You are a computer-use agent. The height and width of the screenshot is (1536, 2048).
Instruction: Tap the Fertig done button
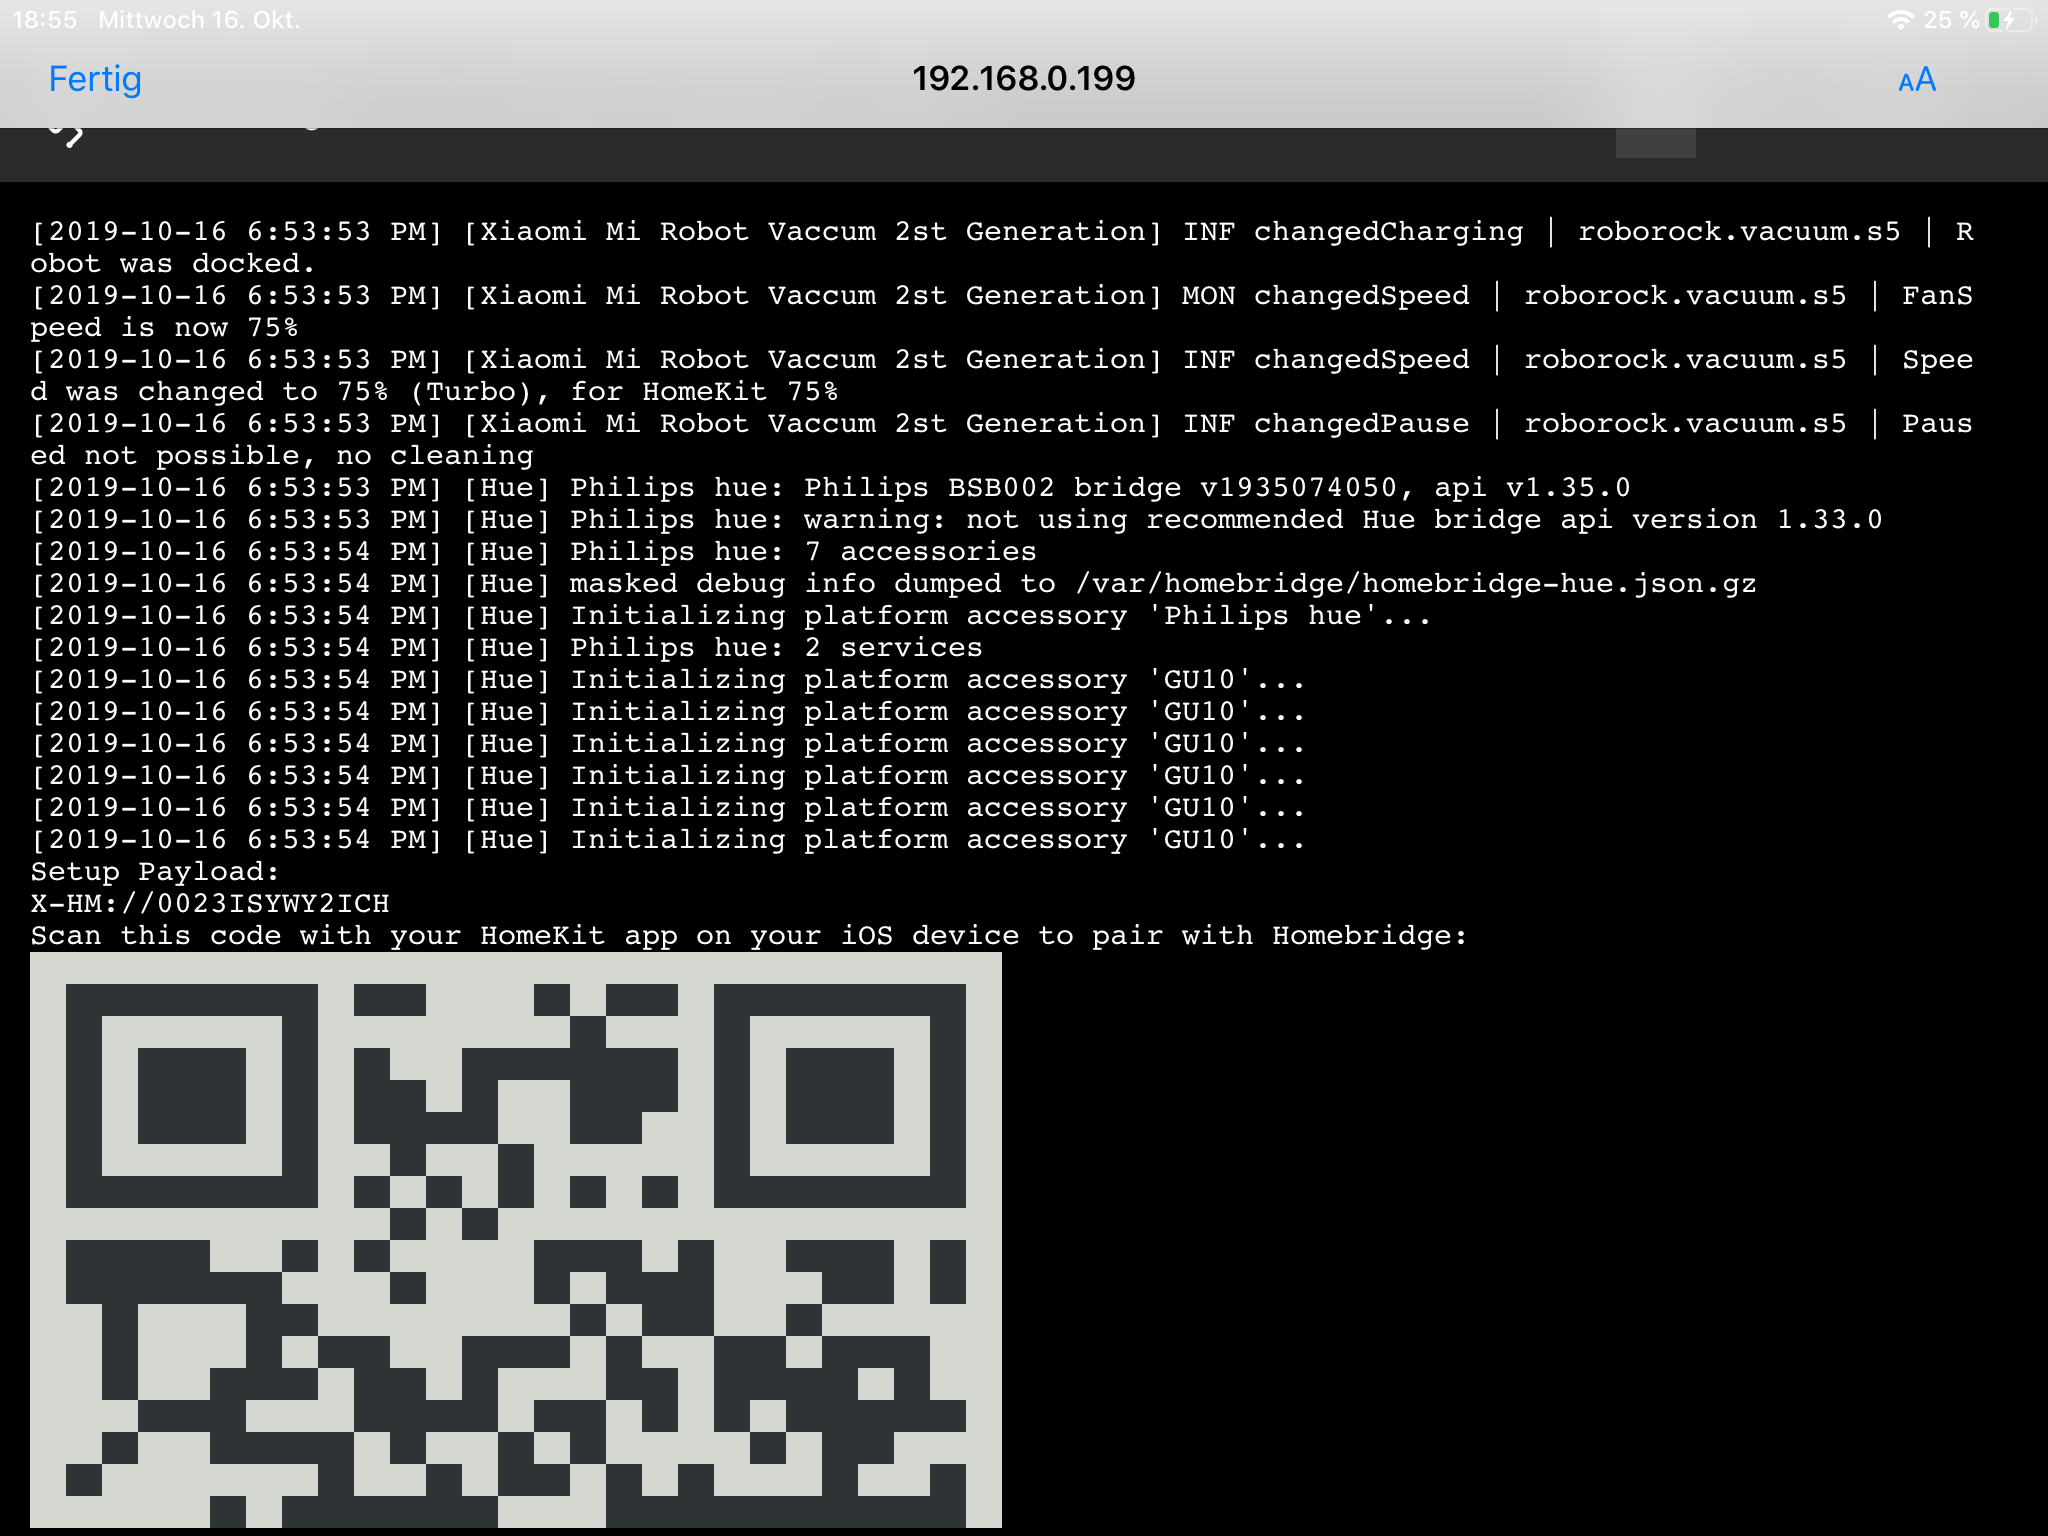point(95,79)
